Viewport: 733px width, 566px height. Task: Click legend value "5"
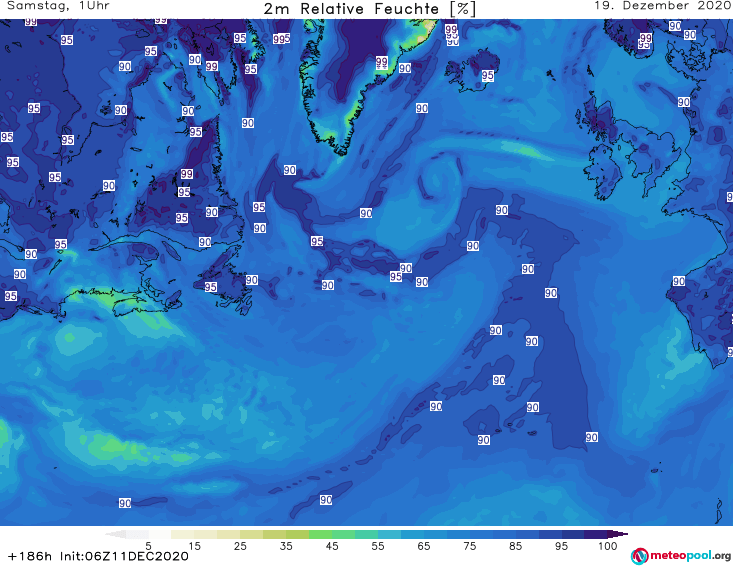click(148, 546)
